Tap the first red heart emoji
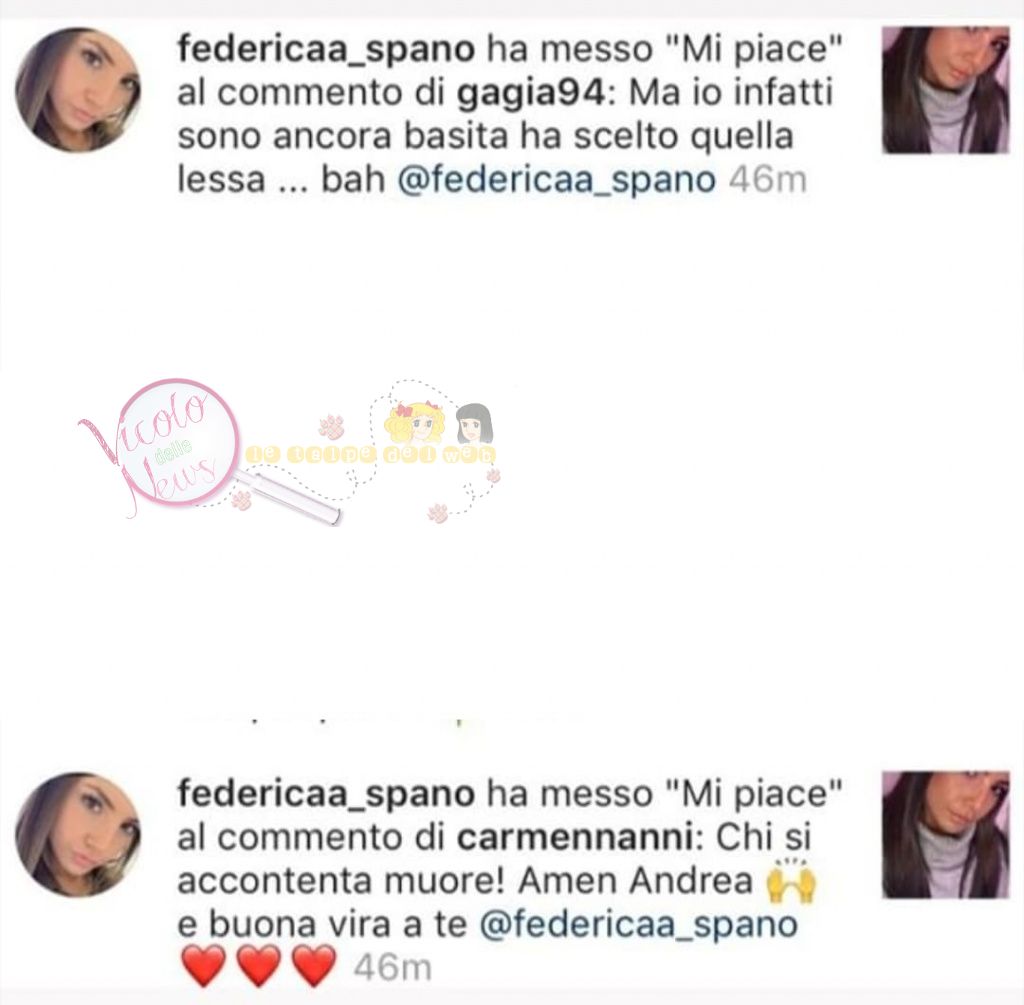This screenshot has height=1005, width=1024. [x=204, y=966]
